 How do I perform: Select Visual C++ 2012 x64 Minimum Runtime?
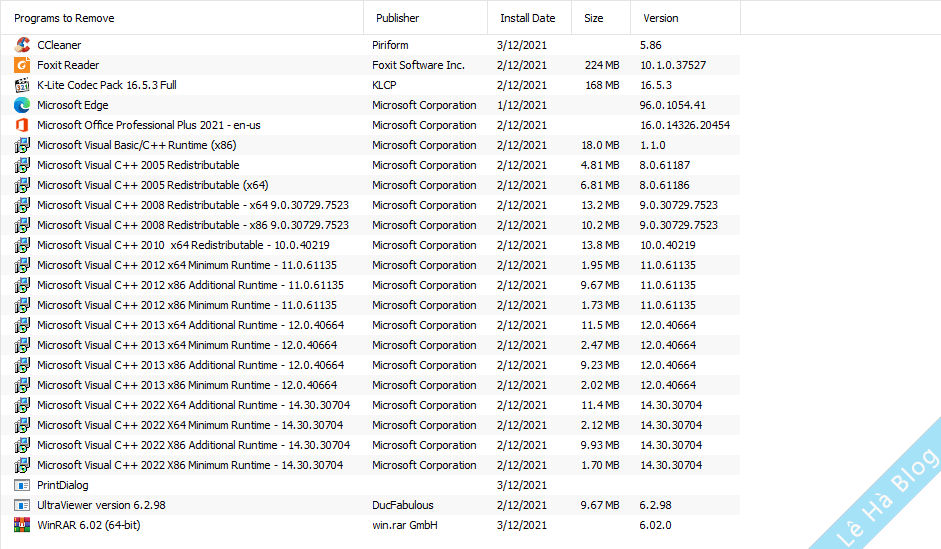click(x=187, y=265)
